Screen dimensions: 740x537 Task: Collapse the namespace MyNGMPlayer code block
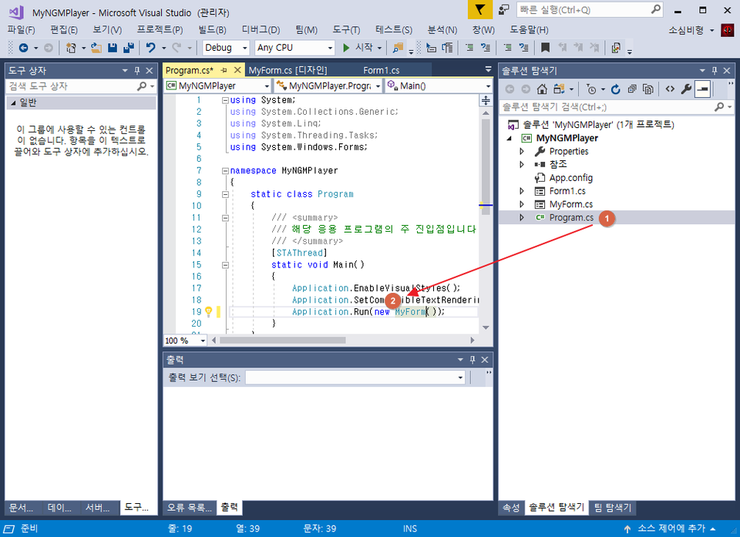click(x=225, y=171)
